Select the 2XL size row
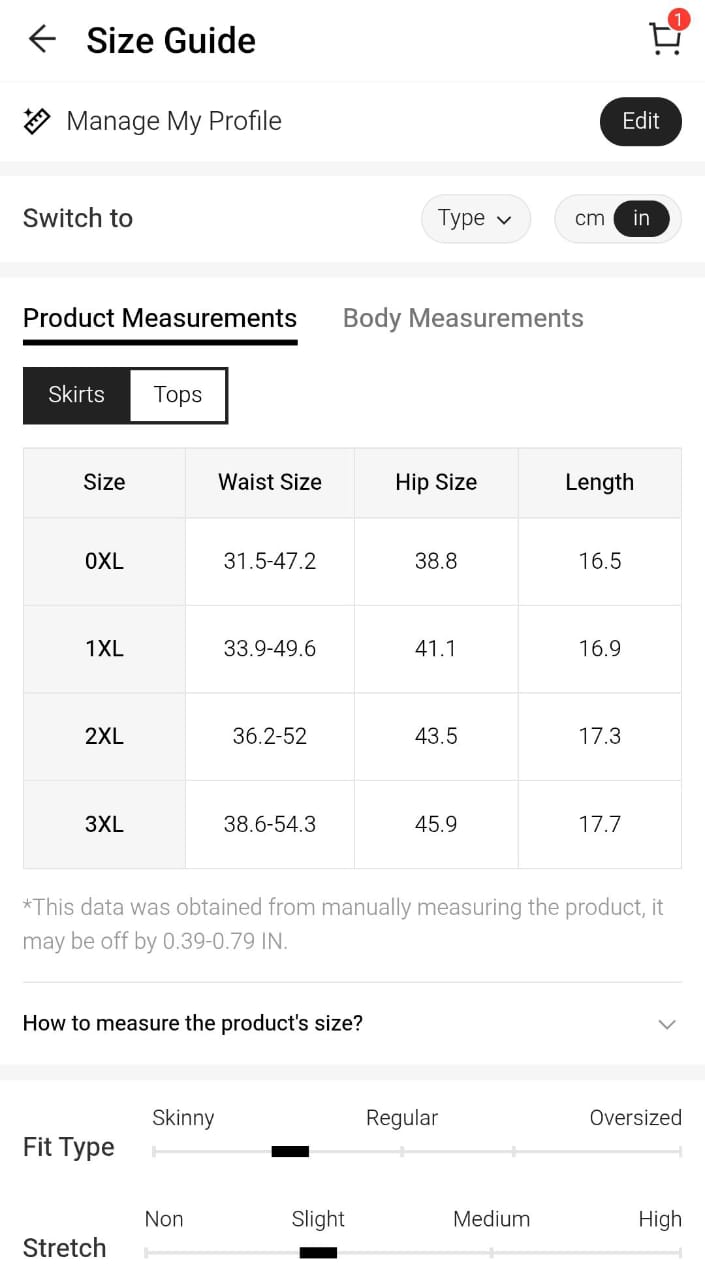The image size is (705, 1280). tap(104, 737)
